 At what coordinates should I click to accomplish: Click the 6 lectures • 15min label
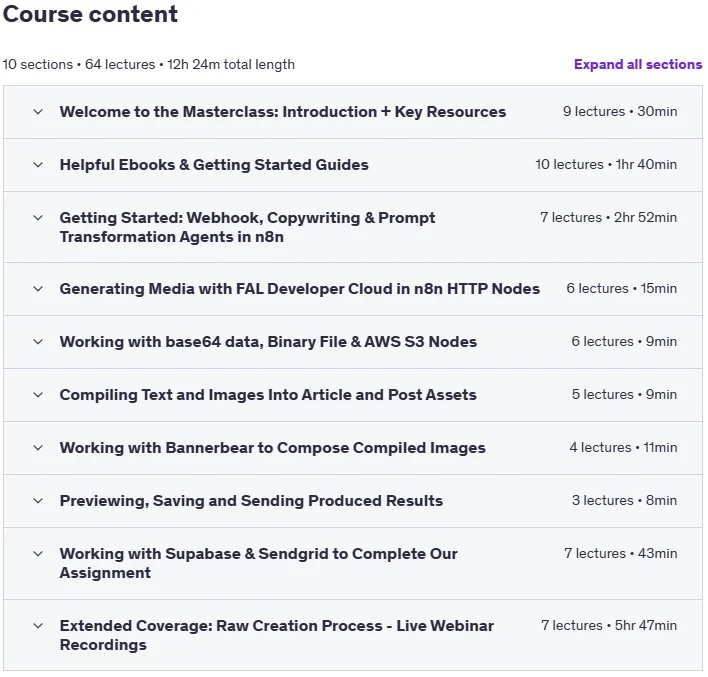pos(622,289)
